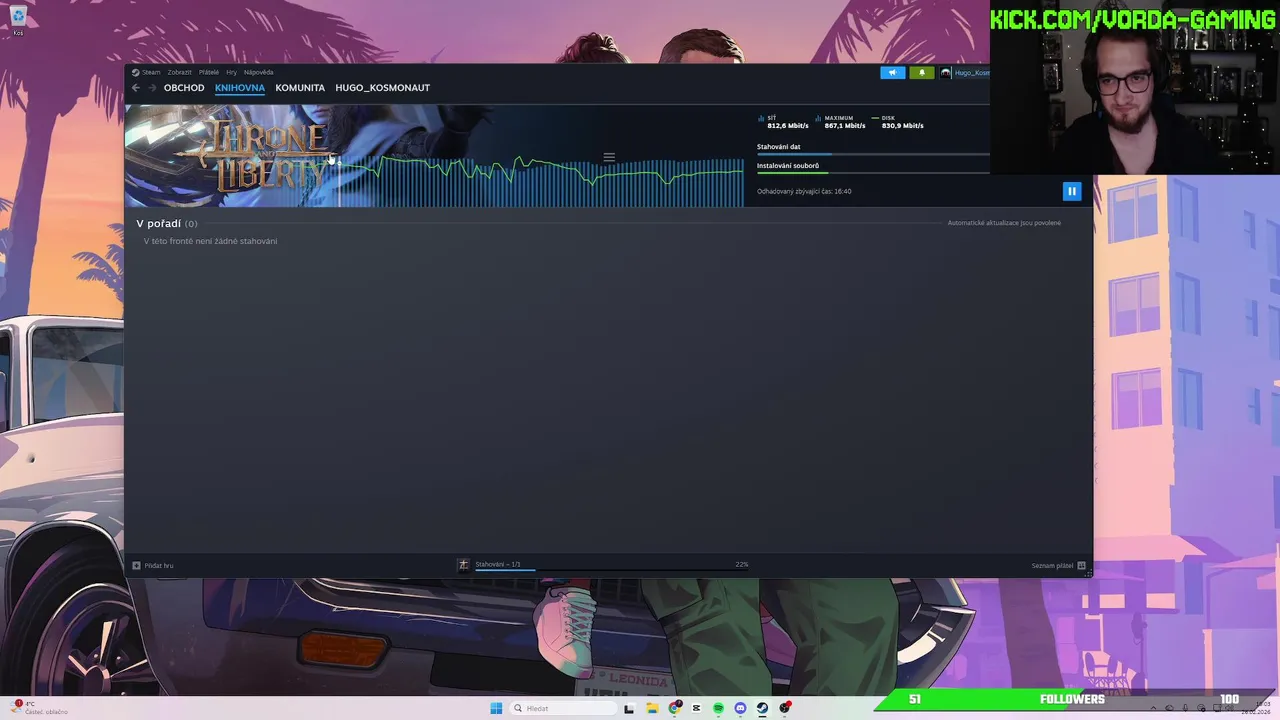Screen dimensions: 1280x720
Task: Open the last taskbar app with red badge
Action: coord(785,708)
